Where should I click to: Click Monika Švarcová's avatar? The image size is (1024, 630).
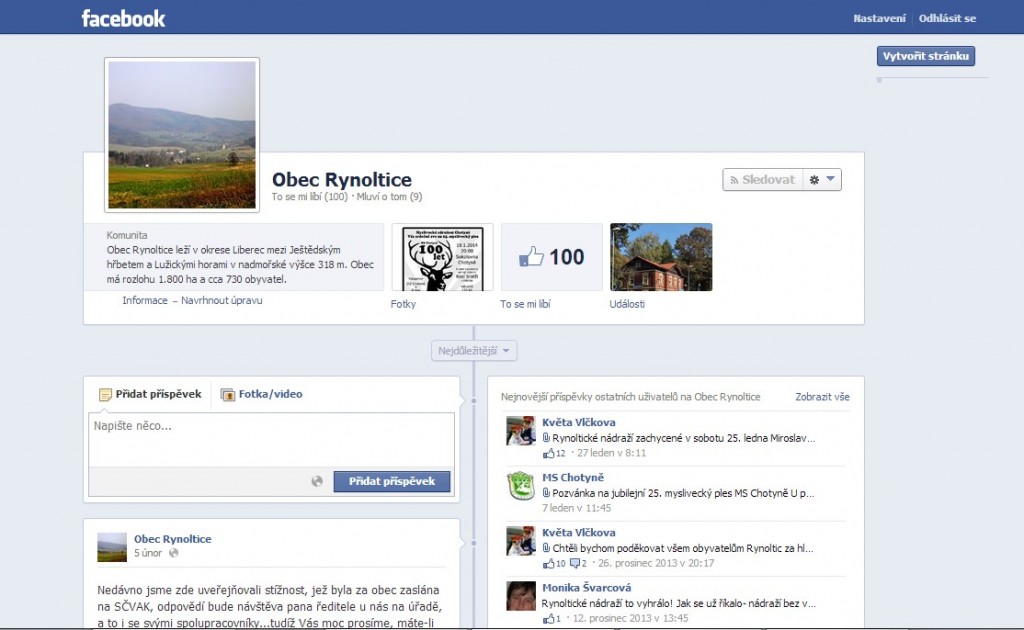(520, 595)
